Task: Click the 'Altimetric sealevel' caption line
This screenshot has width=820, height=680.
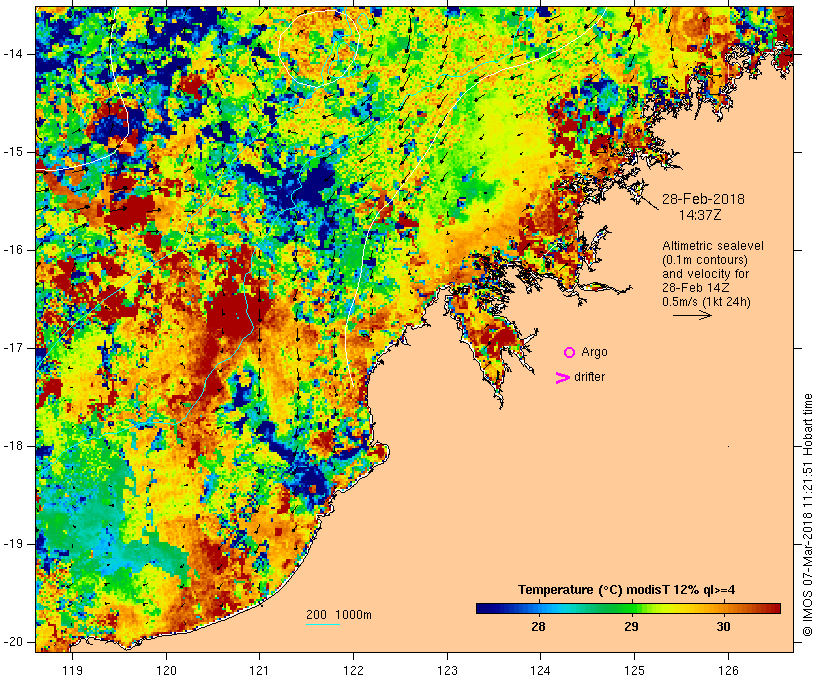Action: point(713,246)
